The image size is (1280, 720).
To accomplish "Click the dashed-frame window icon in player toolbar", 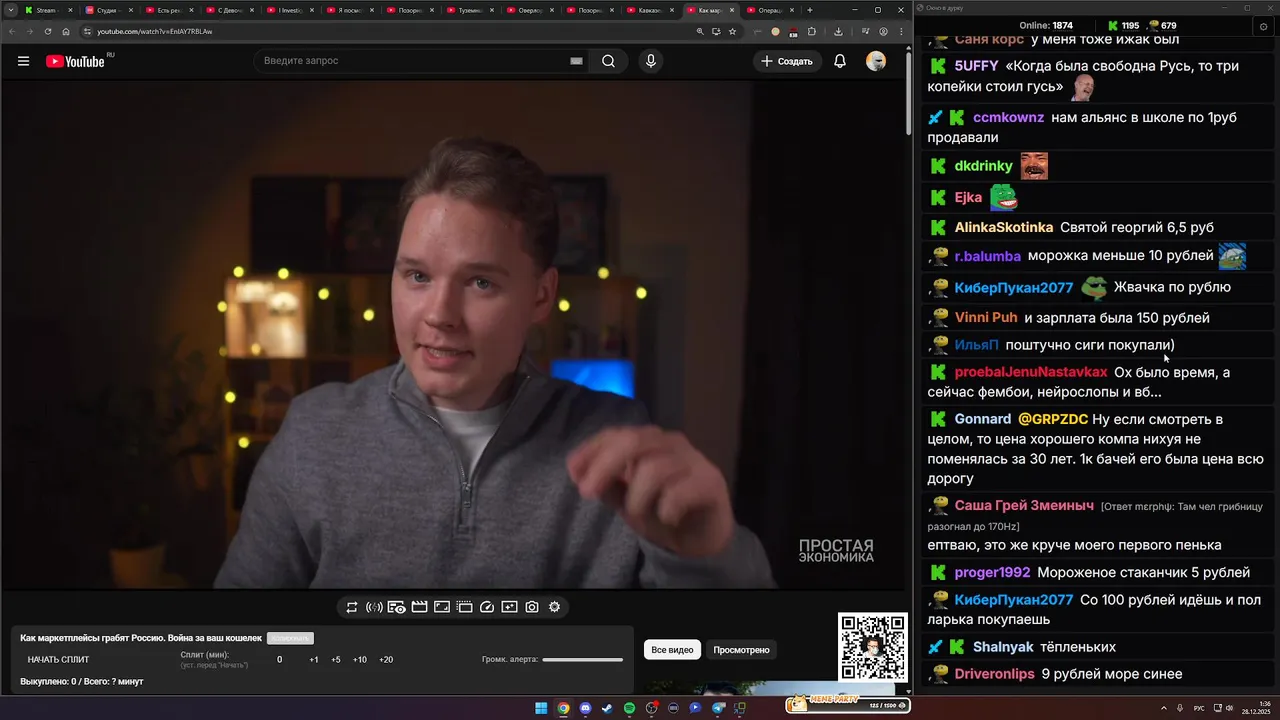I will click(464, 607).
